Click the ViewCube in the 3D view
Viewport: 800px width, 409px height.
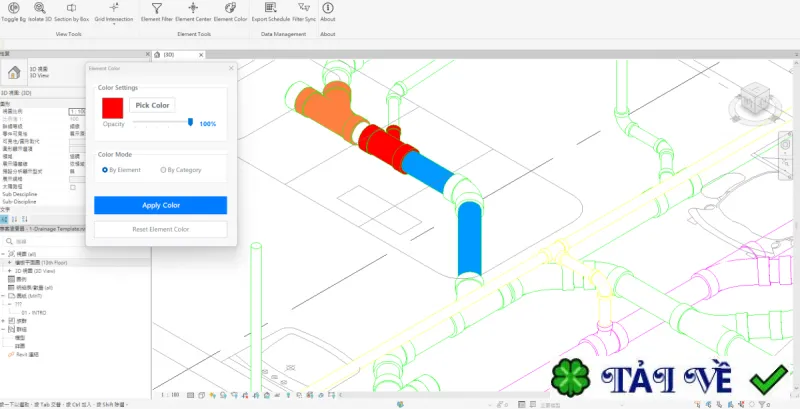click(x=755, y=101)
